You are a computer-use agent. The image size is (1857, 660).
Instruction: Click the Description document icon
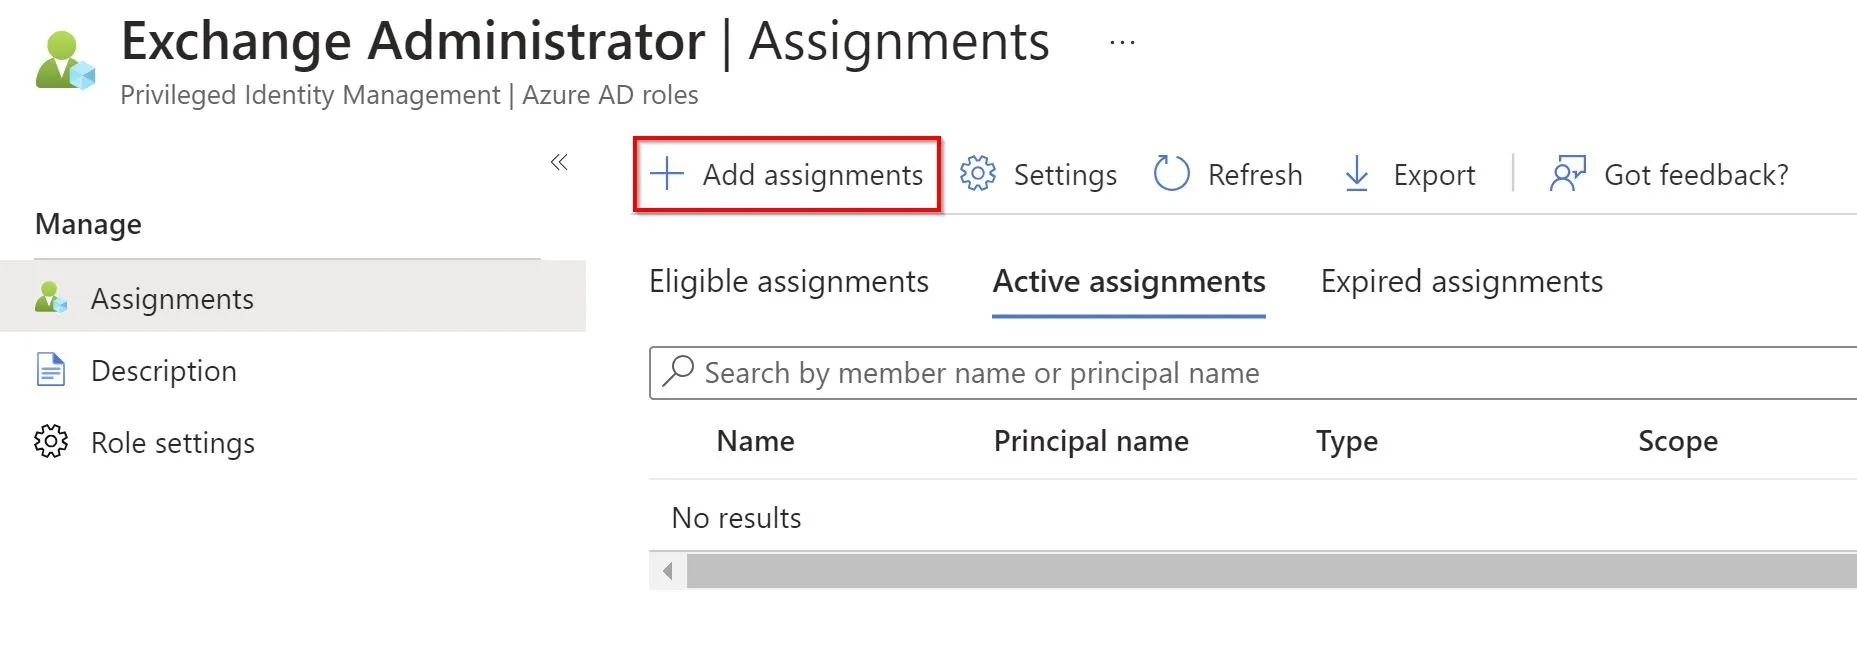click(51, 369)
